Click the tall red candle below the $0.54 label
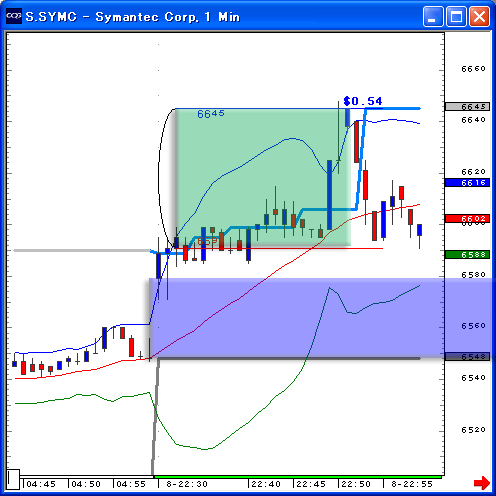 (356, 142)
